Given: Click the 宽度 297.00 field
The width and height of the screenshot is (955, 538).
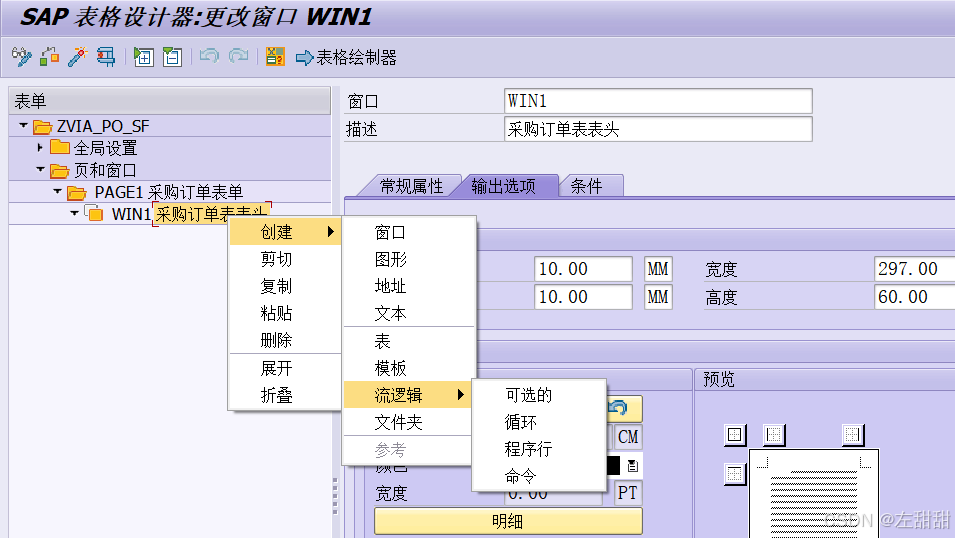Looking at the screenshot, I should 914,269.
